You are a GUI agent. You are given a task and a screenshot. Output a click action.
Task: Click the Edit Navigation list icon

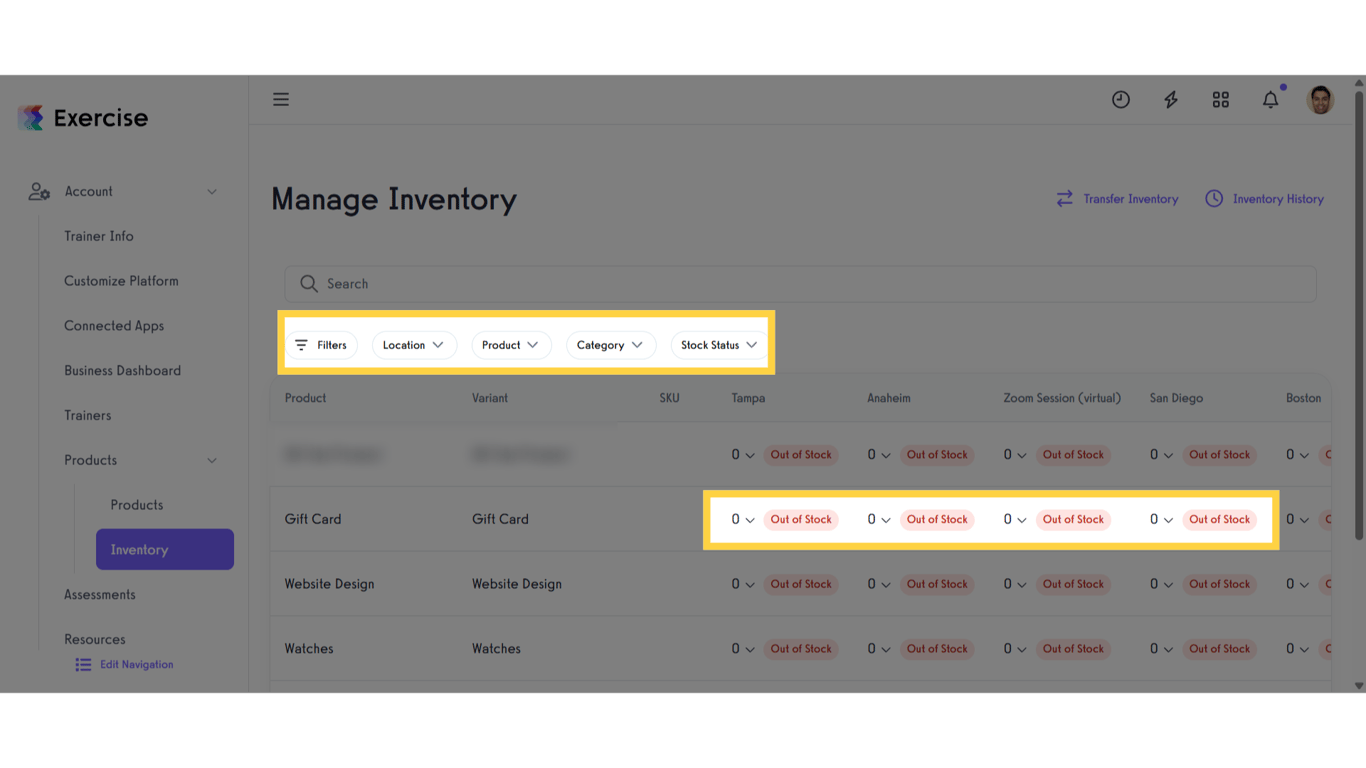pos(82,663)
